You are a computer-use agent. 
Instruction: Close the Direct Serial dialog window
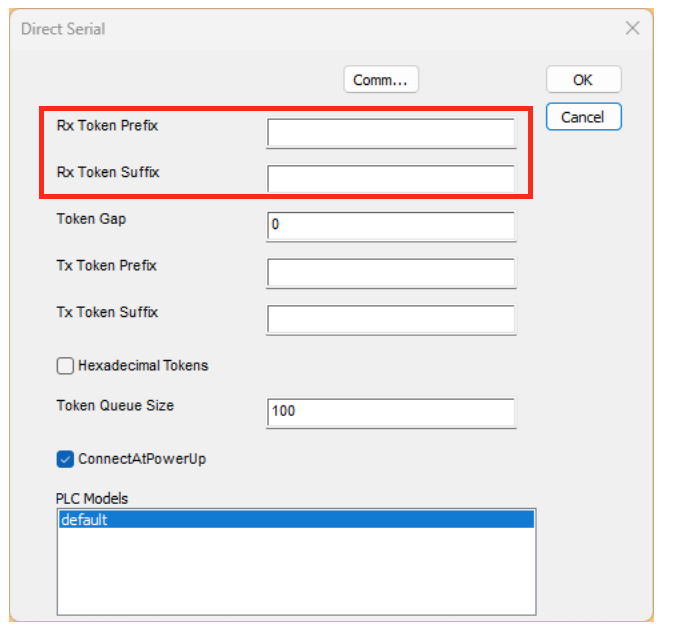[x=632, y=29]
